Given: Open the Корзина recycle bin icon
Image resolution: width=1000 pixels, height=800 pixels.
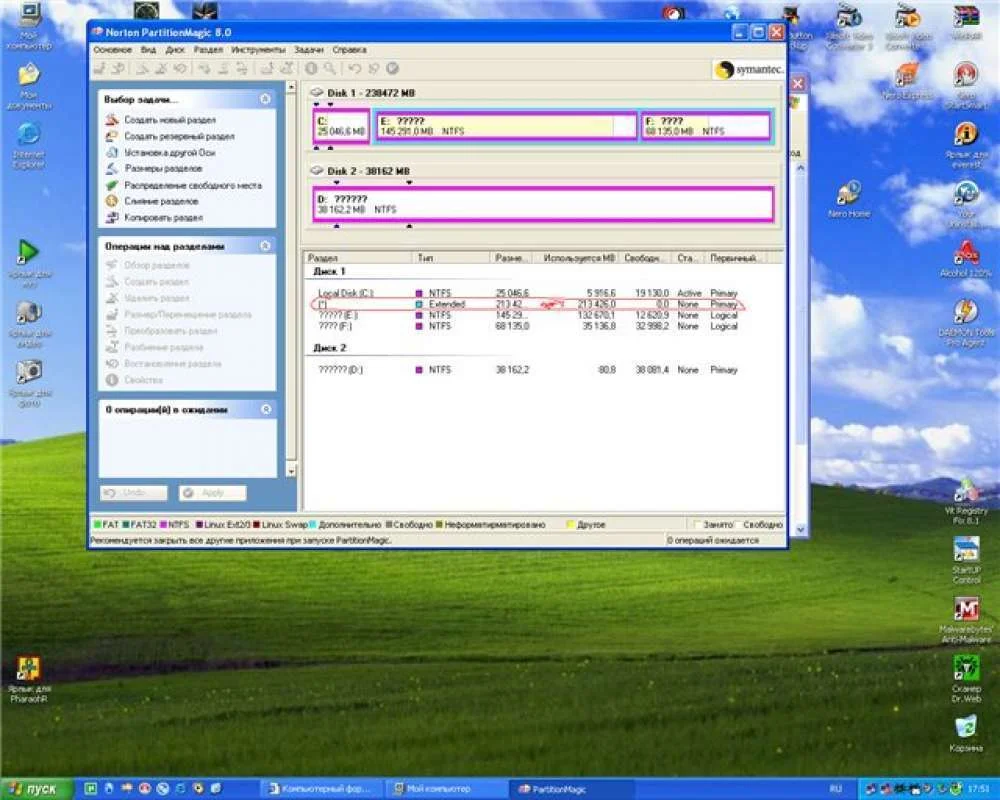Looking at the screenshot, I should [x=966, y=734].
